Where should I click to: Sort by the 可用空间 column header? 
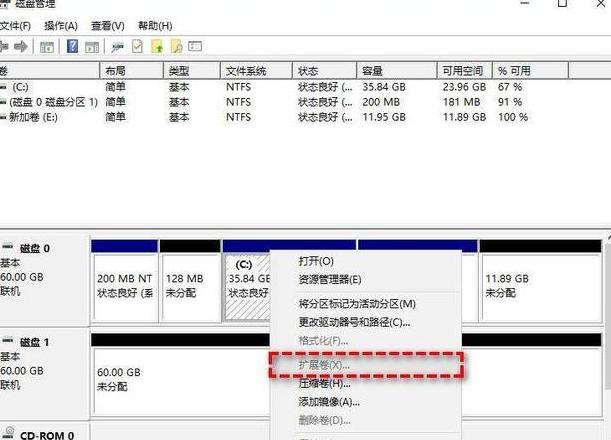pos(465,71)
